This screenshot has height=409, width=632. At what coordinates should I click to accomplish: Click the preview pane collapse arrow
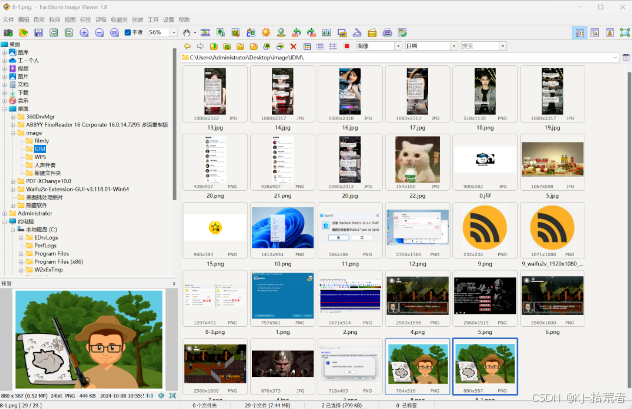(x=174, y=283)
